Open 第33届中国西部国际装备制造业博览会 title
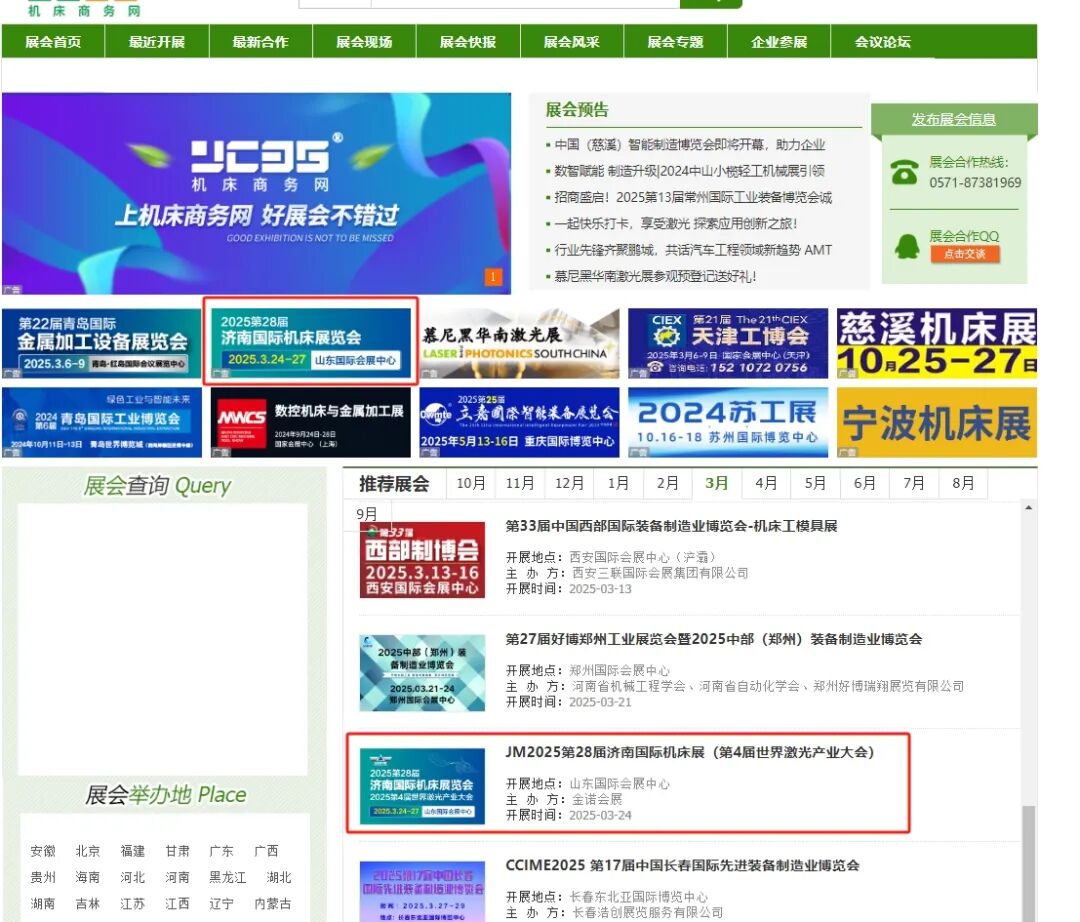Screen dimensions: 1080x922 (x=672, y=526)
